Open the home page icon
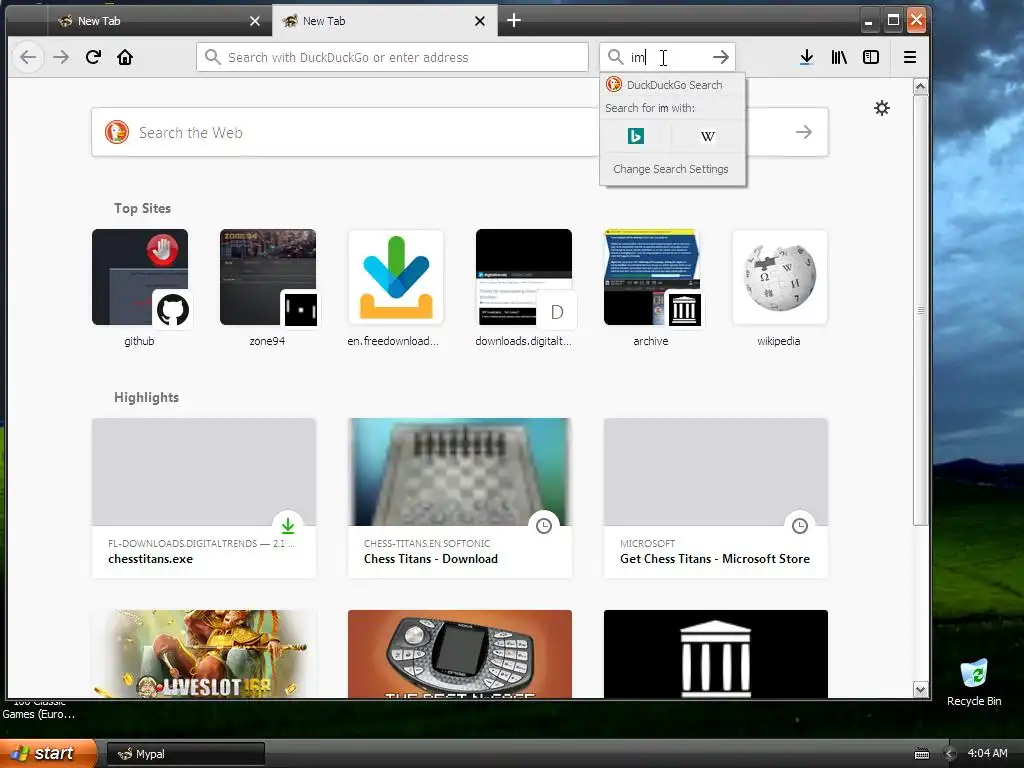 (x=125, y=57)
